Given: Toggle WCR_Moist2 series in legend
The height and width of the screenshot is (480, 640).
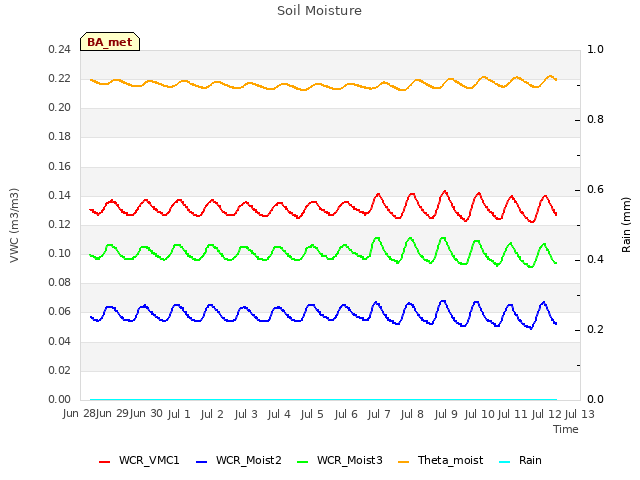Looking at the screenshot, I should (239, 460).
